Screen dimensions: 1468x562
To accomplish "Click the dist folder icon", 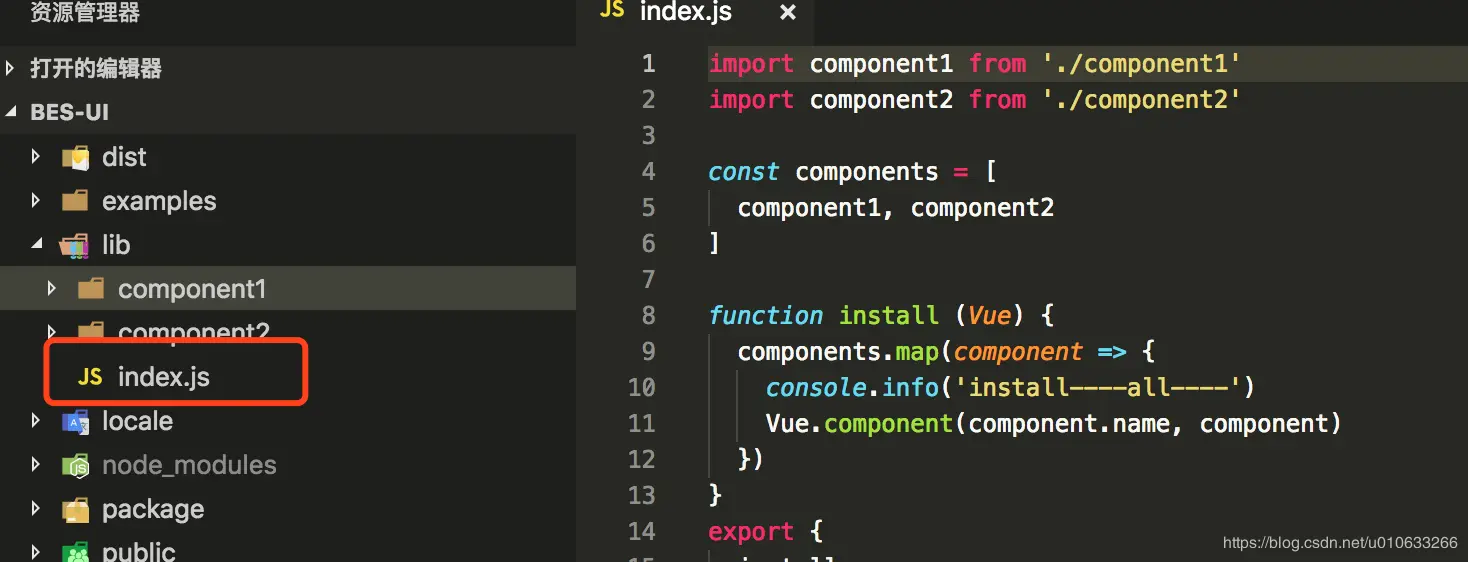I will coord(75,157).
